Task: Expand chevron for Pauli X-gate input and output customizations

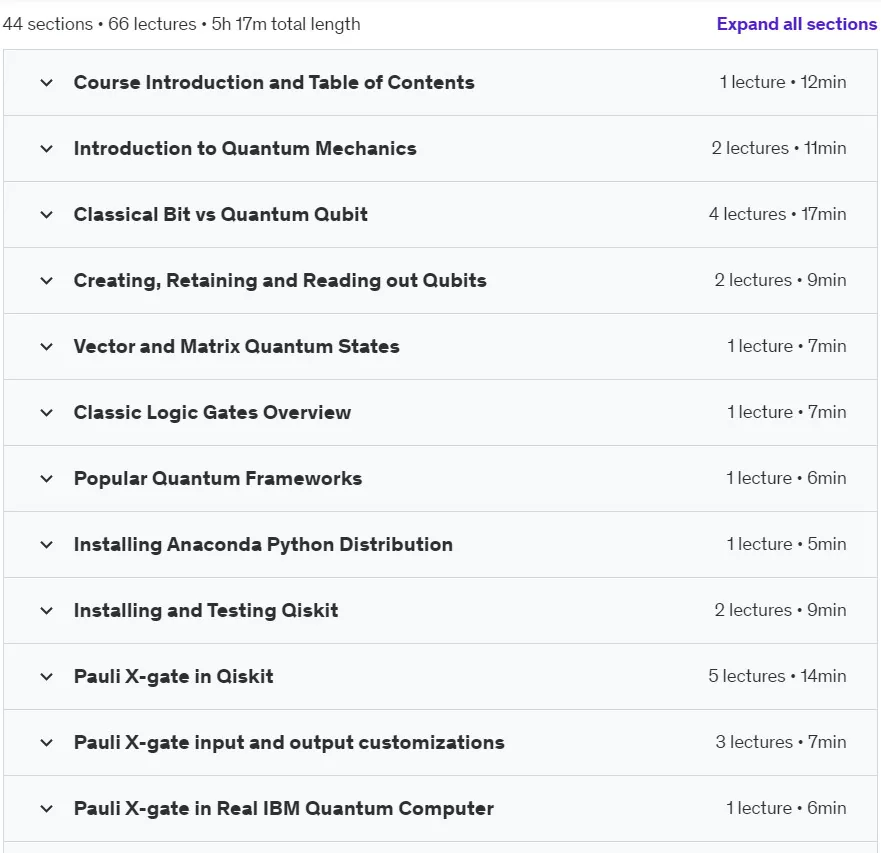Action: pos(47,743)
